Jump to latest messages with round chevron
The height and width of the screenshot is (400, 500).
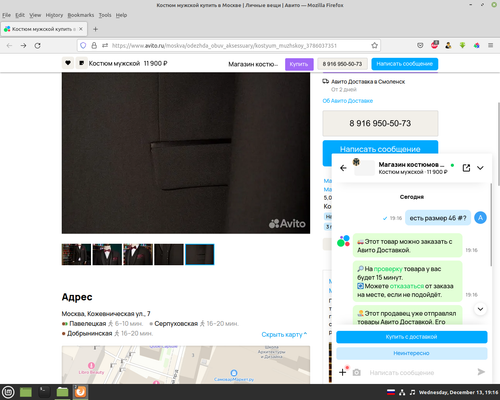[x=480, y=309]
